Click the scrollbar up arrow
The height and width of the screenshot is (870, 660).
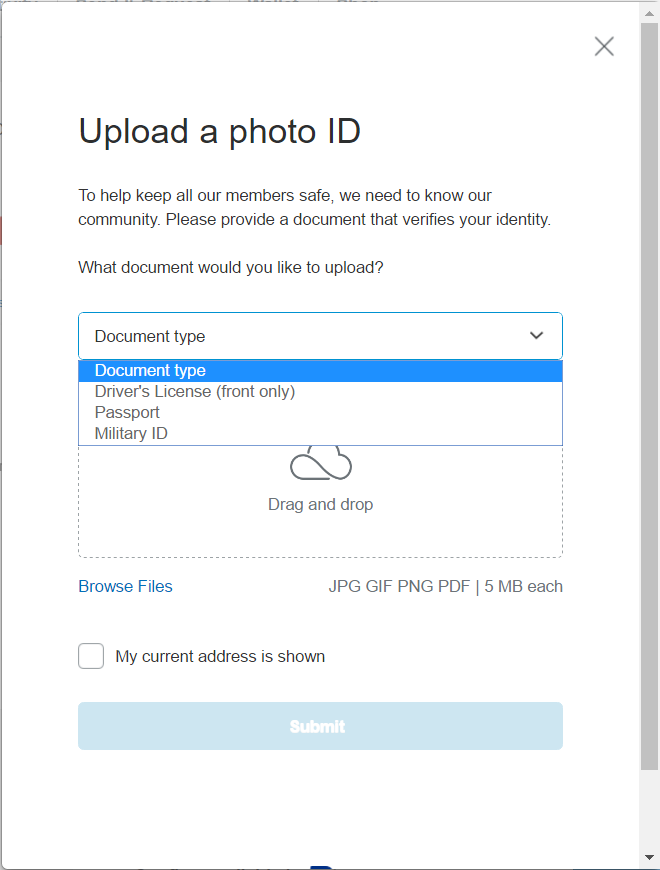pyautogui.click(x=649, y=10)
